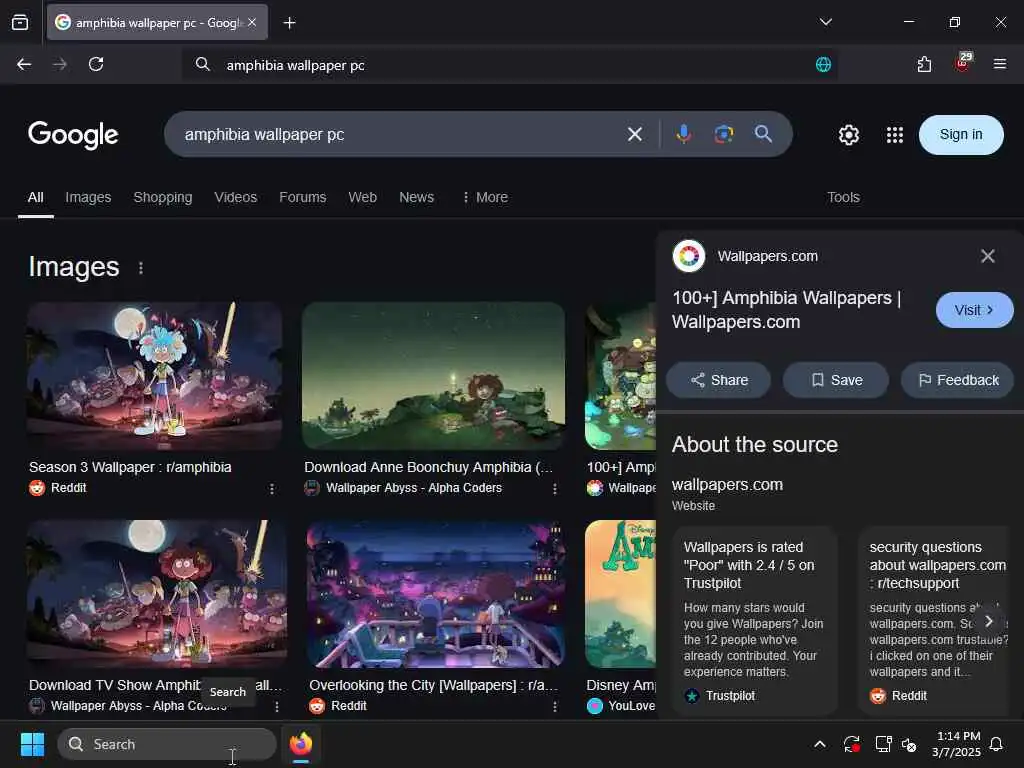Expand the More search filters menu
The height and width of the screenshot is (768, 1024).
[x=485, y=197]
